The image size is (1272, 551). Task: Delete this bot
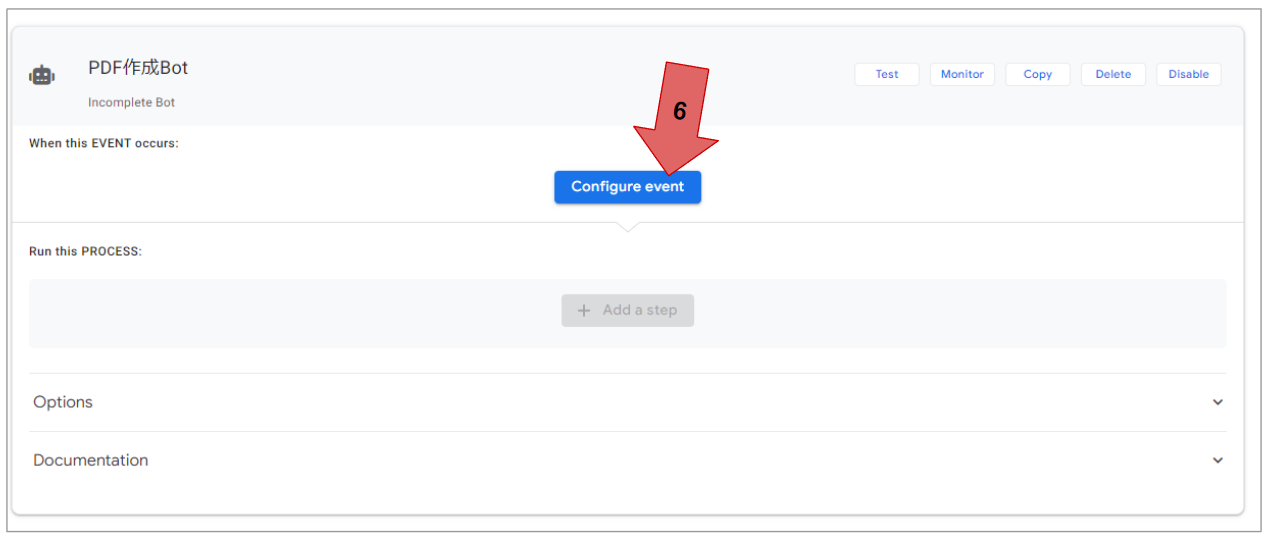1113,74
